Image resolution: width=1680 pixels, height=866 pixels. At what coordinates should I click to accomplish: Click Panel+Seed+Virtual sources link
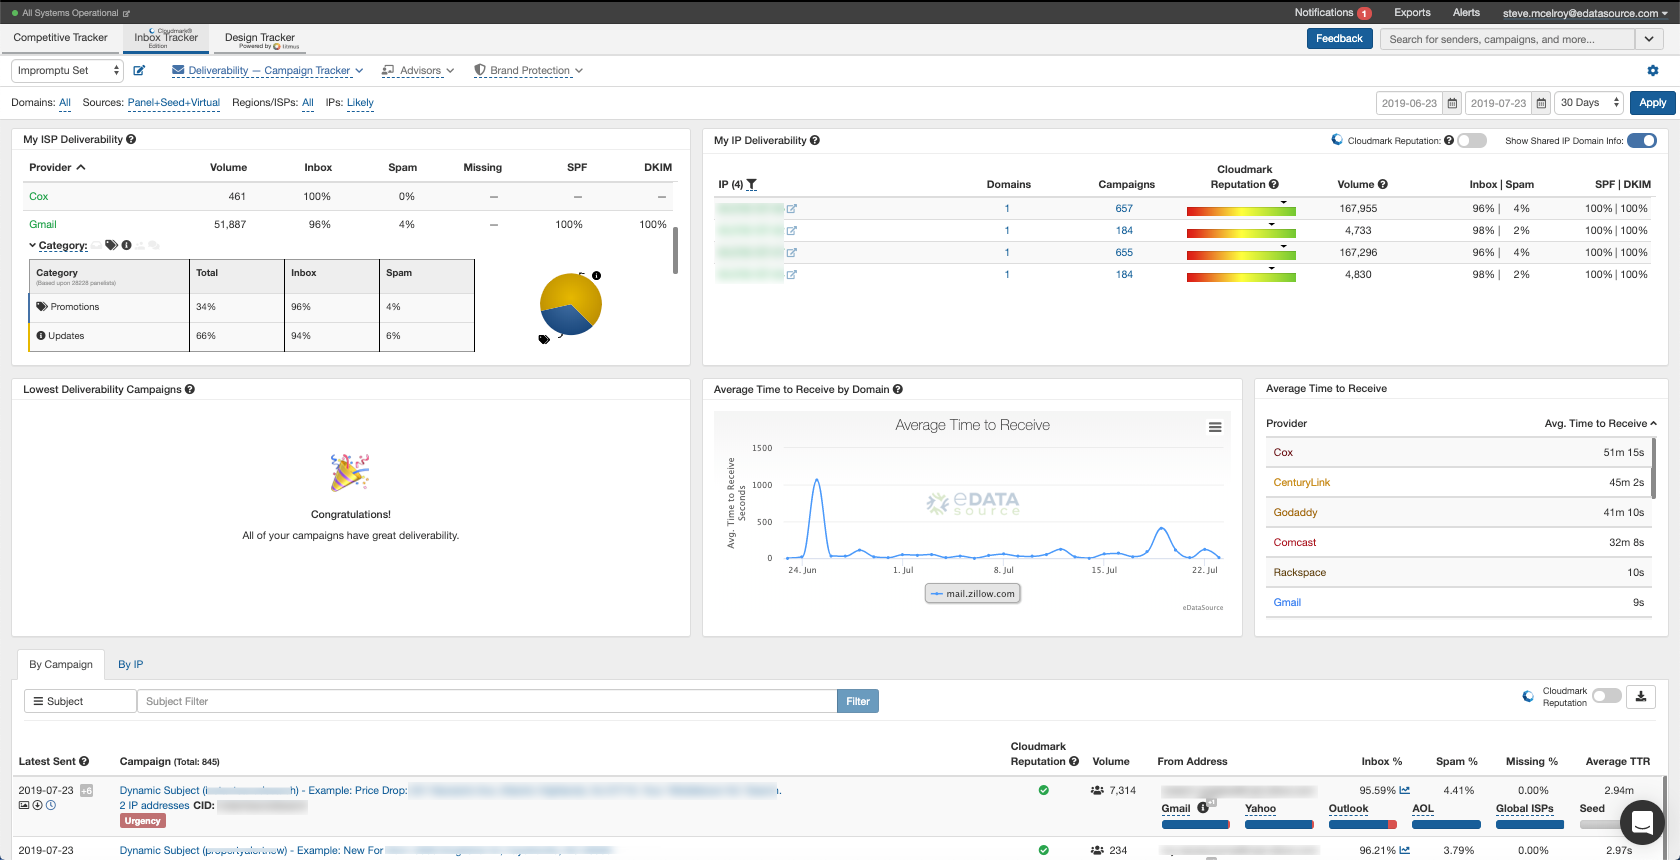pyautogui.click(x=174, y=103)
